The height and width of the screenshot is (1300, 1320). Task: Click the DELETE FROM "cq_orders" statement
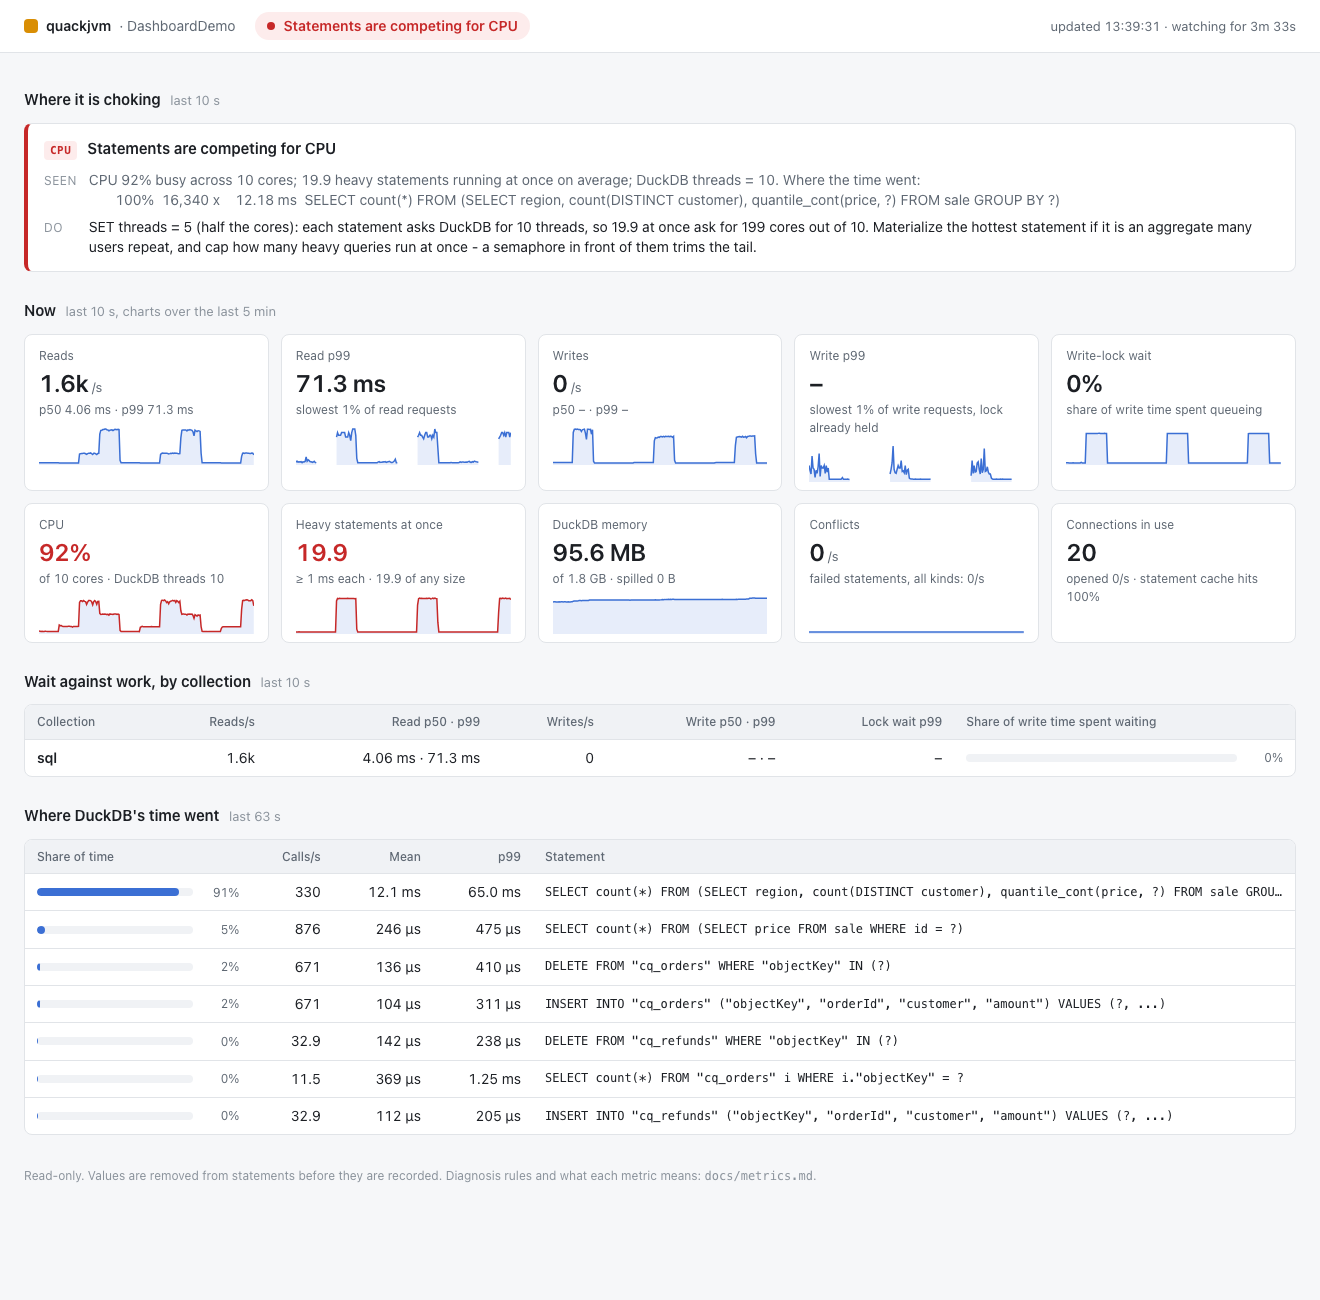point(718,966)
